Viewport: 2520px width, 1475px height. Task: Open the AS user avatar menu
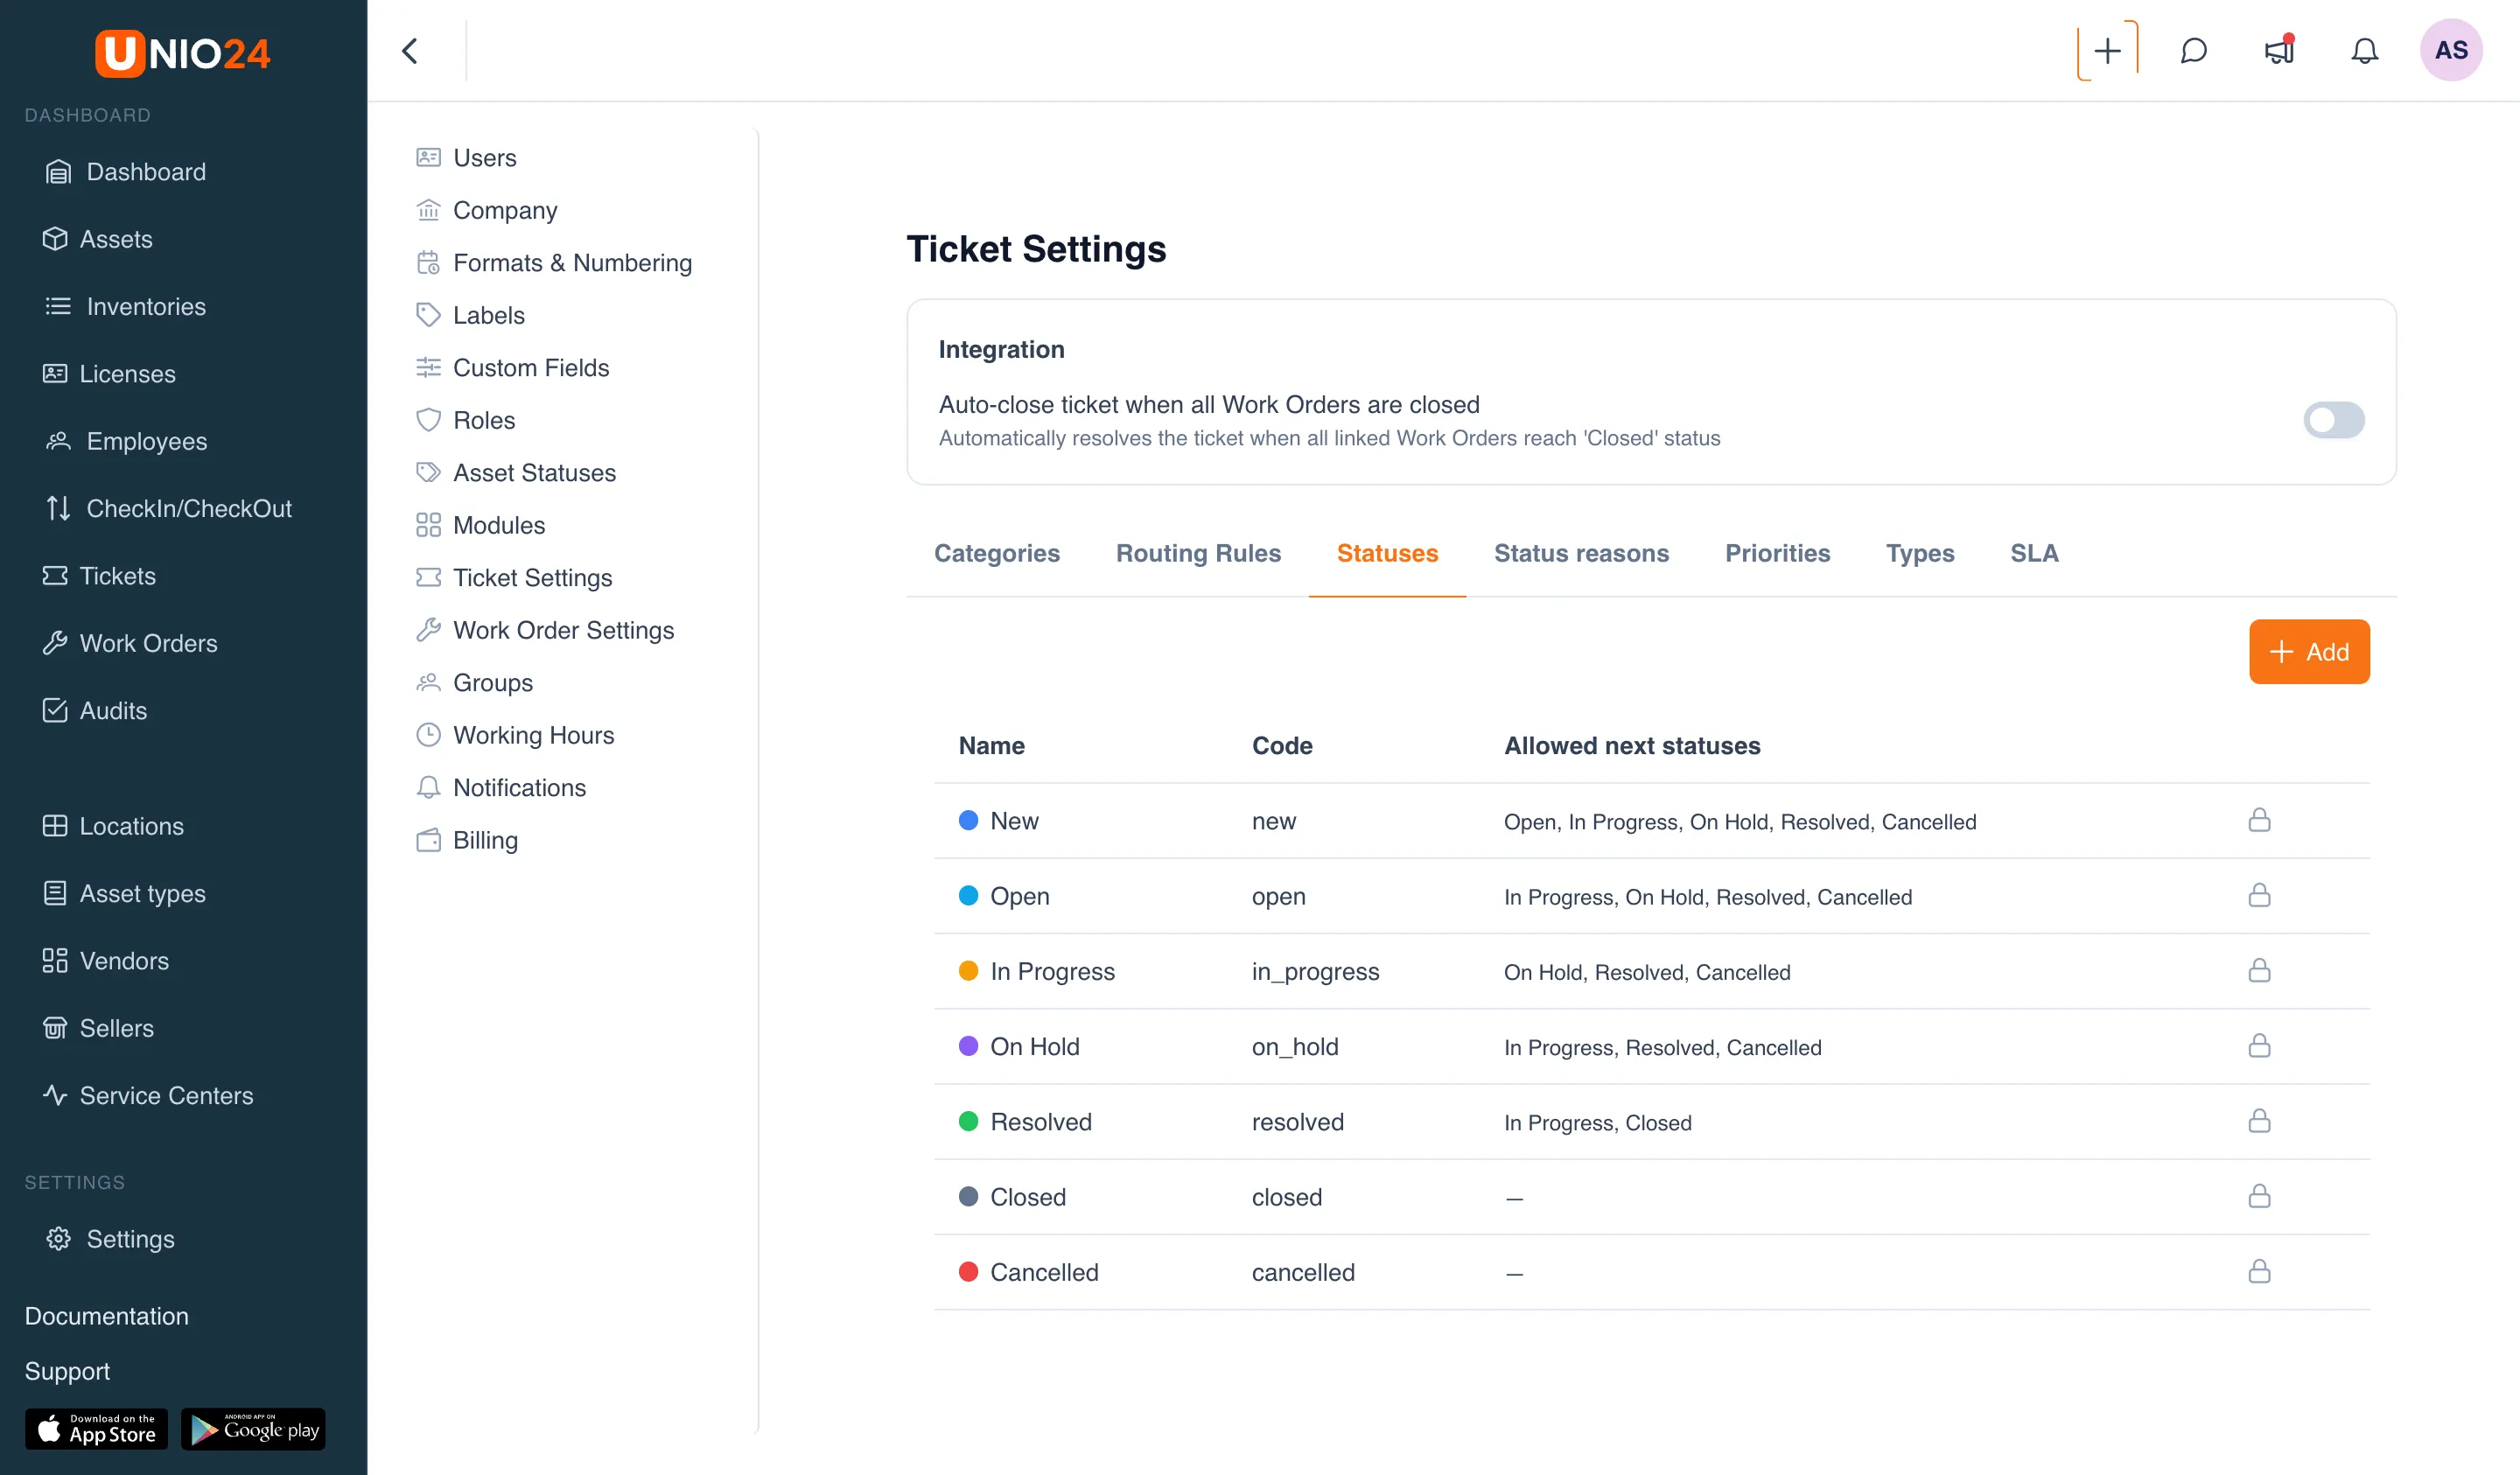pyautogui.click(x=2451, y=51)
